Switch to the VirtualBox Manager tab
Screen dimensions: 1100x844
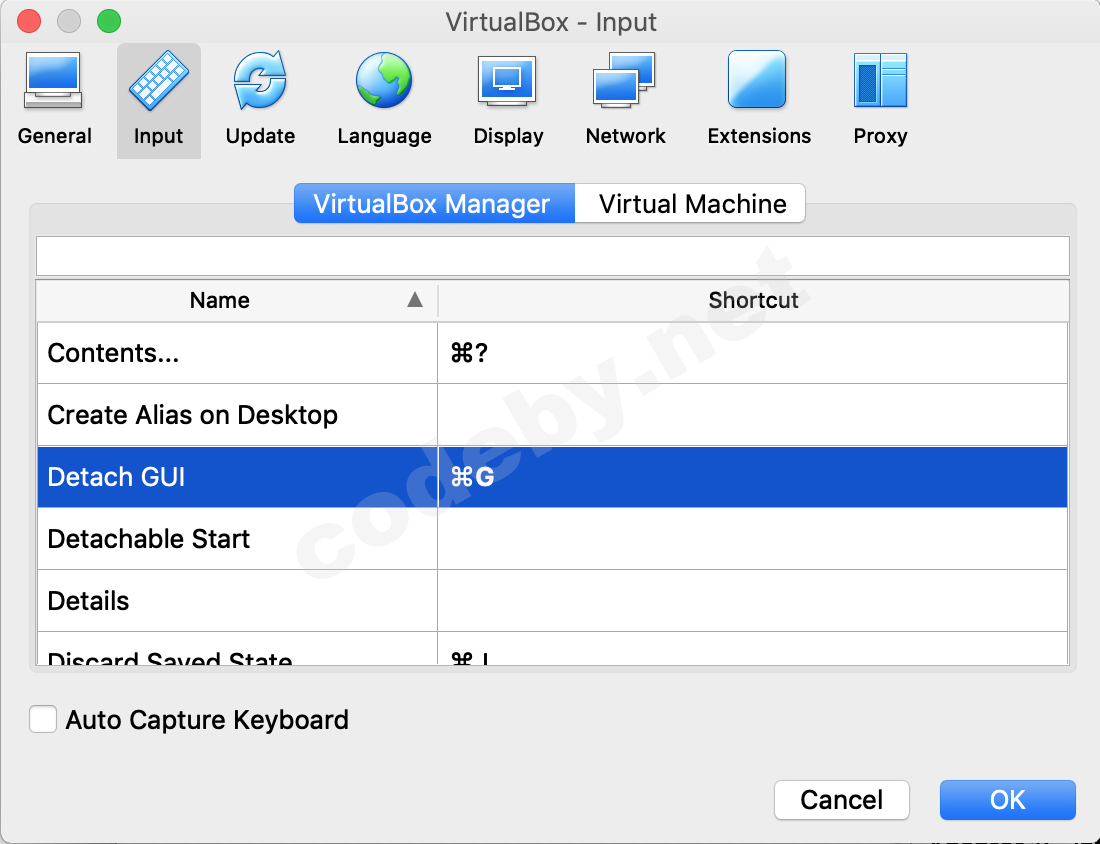(433, 204)
